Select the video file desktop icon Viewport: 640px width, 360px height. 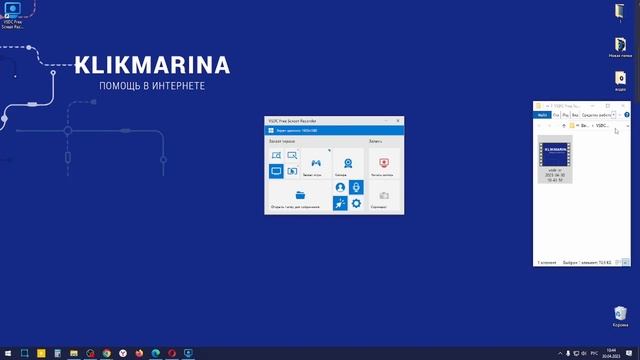(620, 81)
